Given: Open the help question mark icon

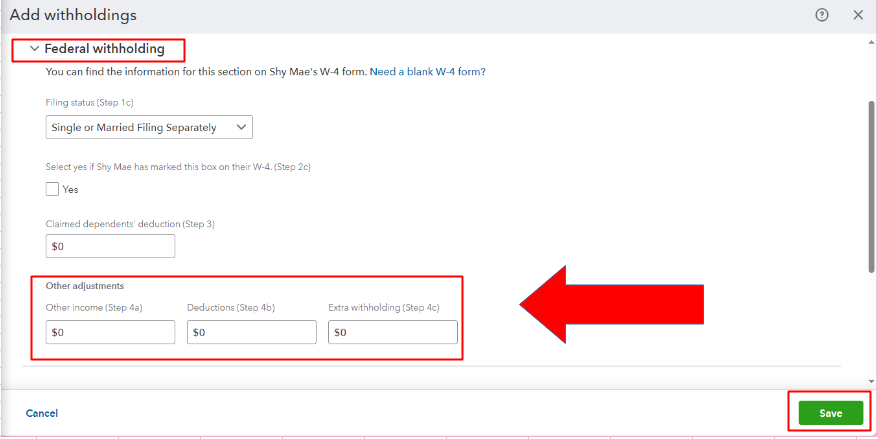Looking at the screenshot, I should coord(821,15).
